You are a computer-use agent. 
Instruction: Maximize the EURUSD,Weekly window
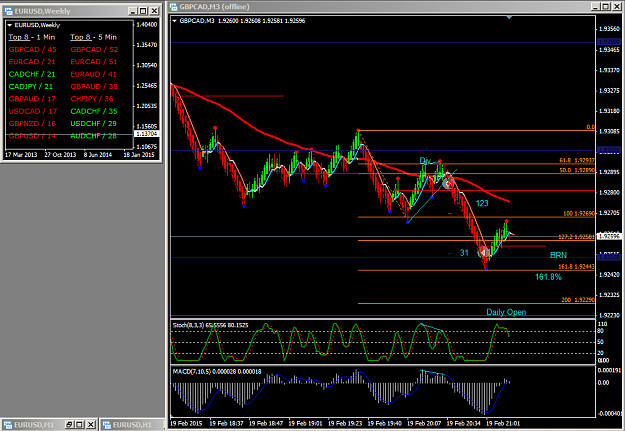click(143, 11)
